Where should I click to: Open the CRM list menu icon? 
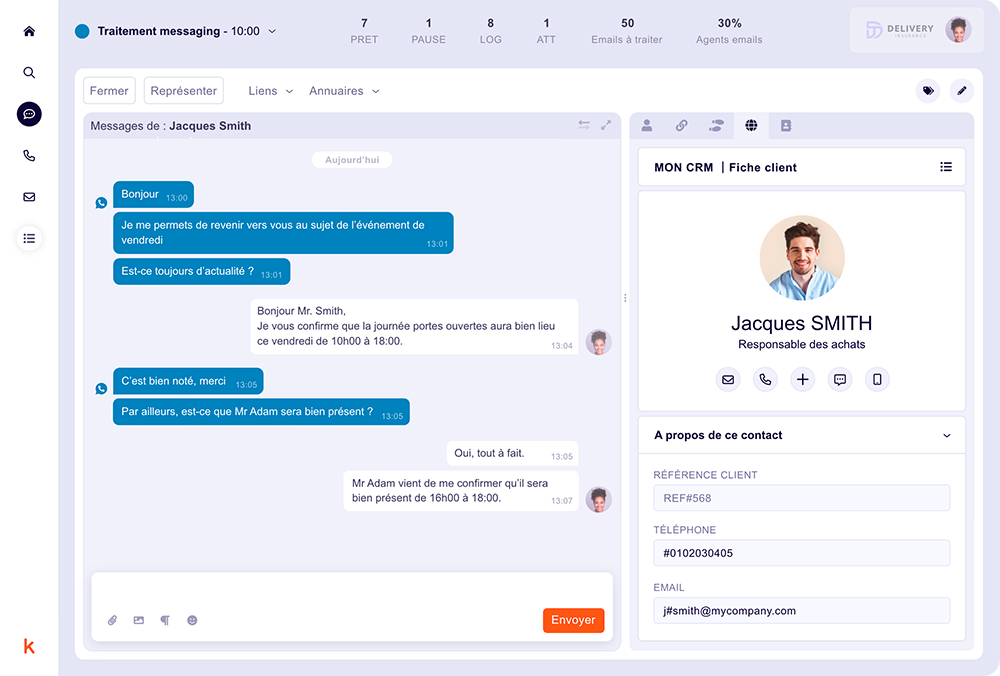946,167
